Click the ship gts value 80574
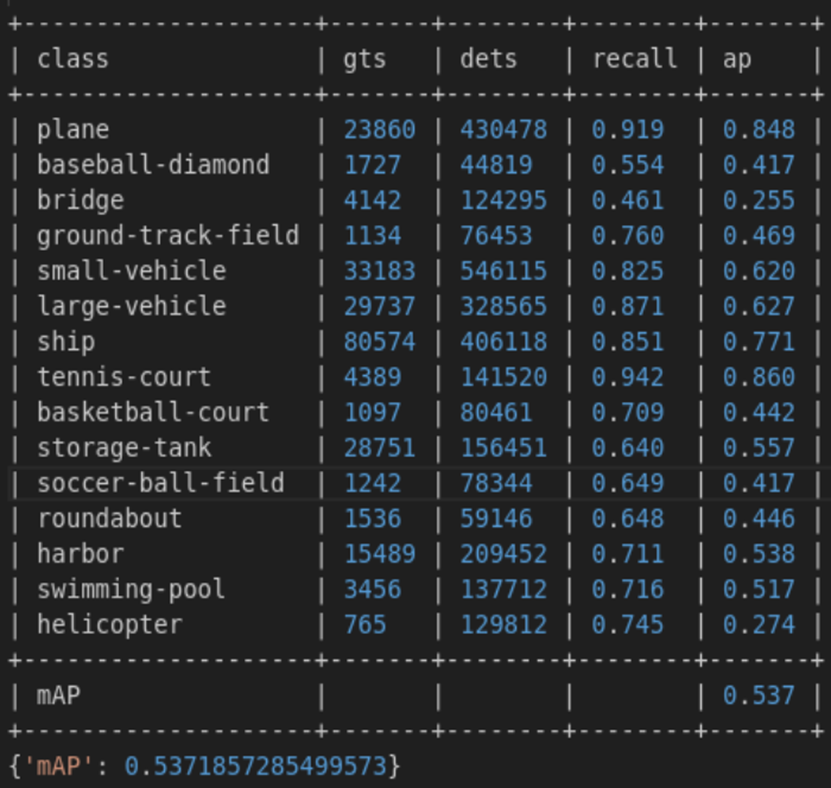The image size is (831, 788). click(x=379, y=342)
